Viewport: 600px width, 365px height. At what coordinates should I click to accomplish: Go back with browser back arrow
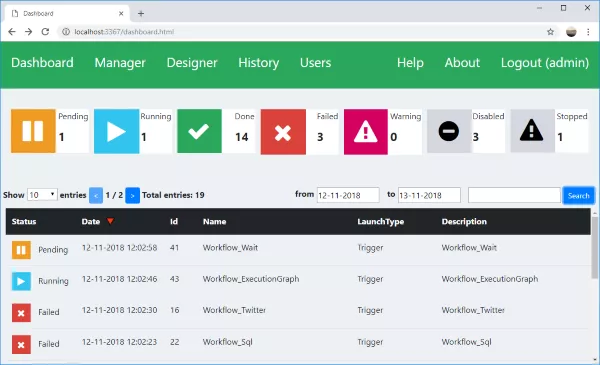tap(12, 32)
